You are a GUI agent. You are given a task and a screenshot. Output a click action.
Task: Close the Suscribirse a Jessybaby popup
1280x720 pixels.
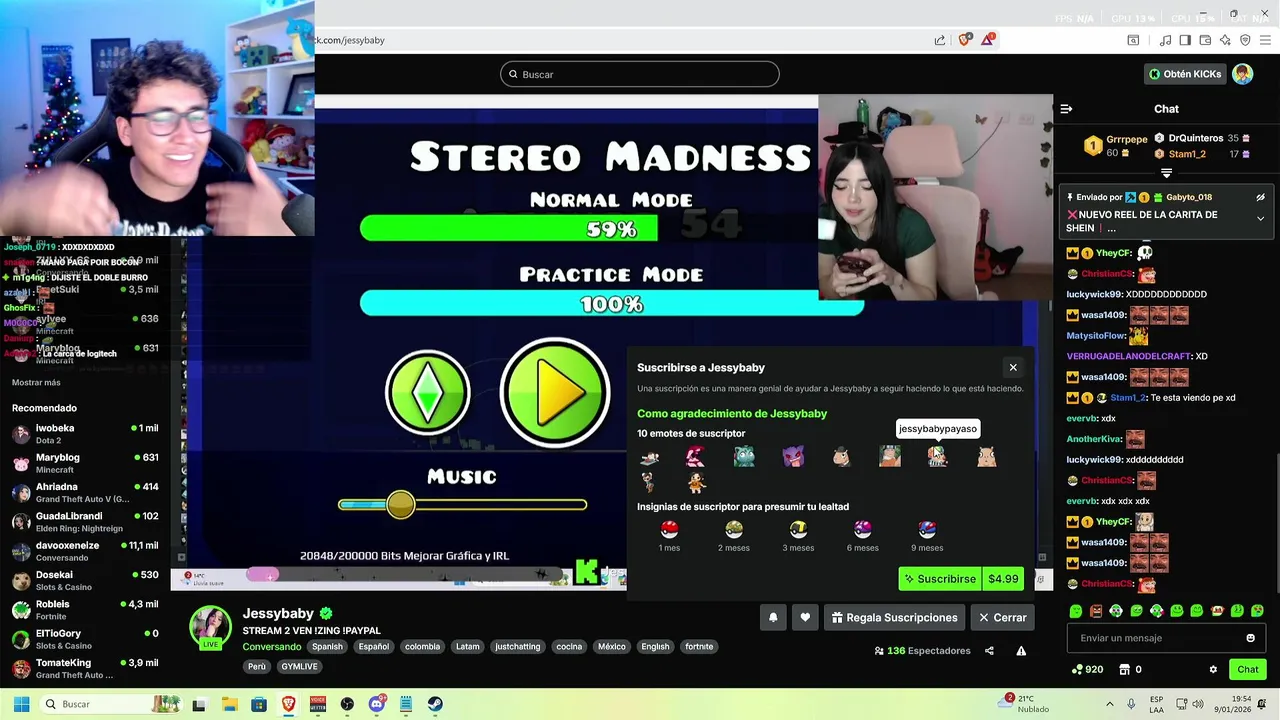pyautogui.click(x=1013, y=367)
